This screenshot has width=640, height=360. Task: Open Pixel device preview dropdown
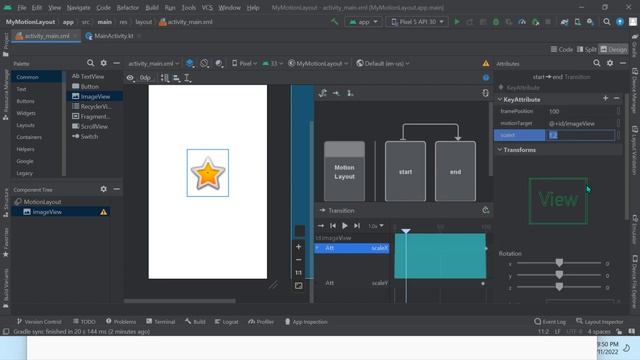pos(244,63)
